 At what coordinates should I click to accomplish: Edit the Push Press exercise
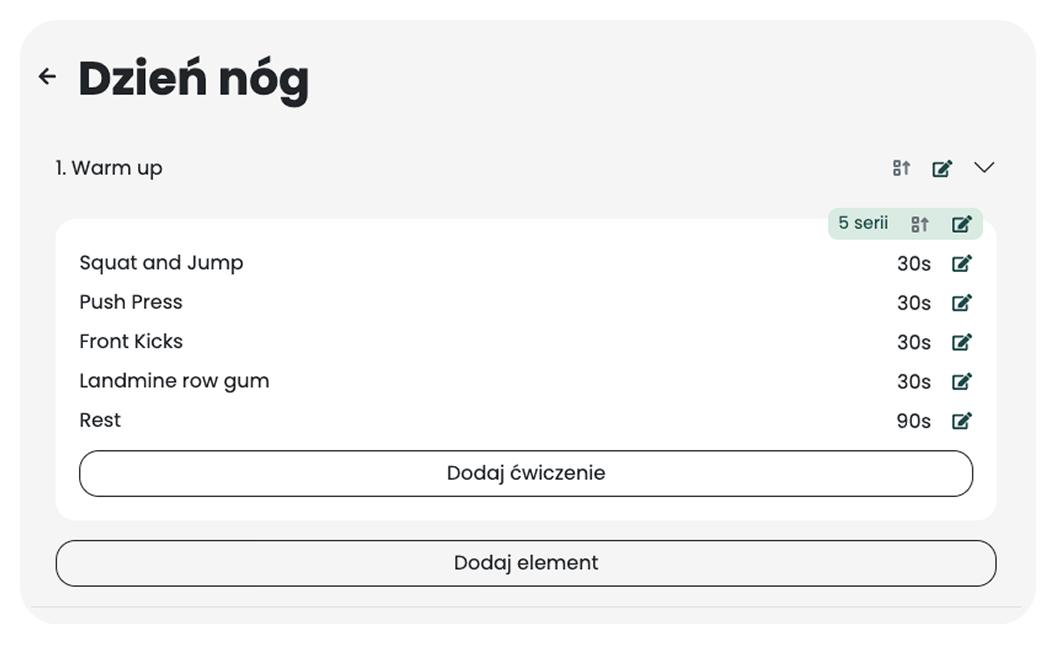961,303
